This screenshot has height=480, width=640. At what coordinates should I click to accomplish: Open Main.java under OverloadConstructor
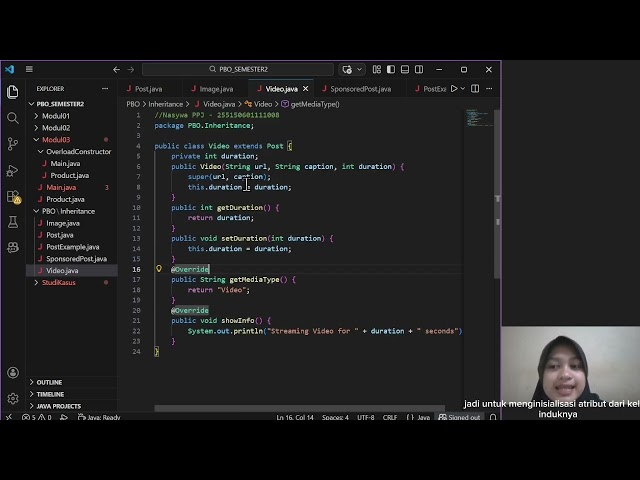point(65,163)
